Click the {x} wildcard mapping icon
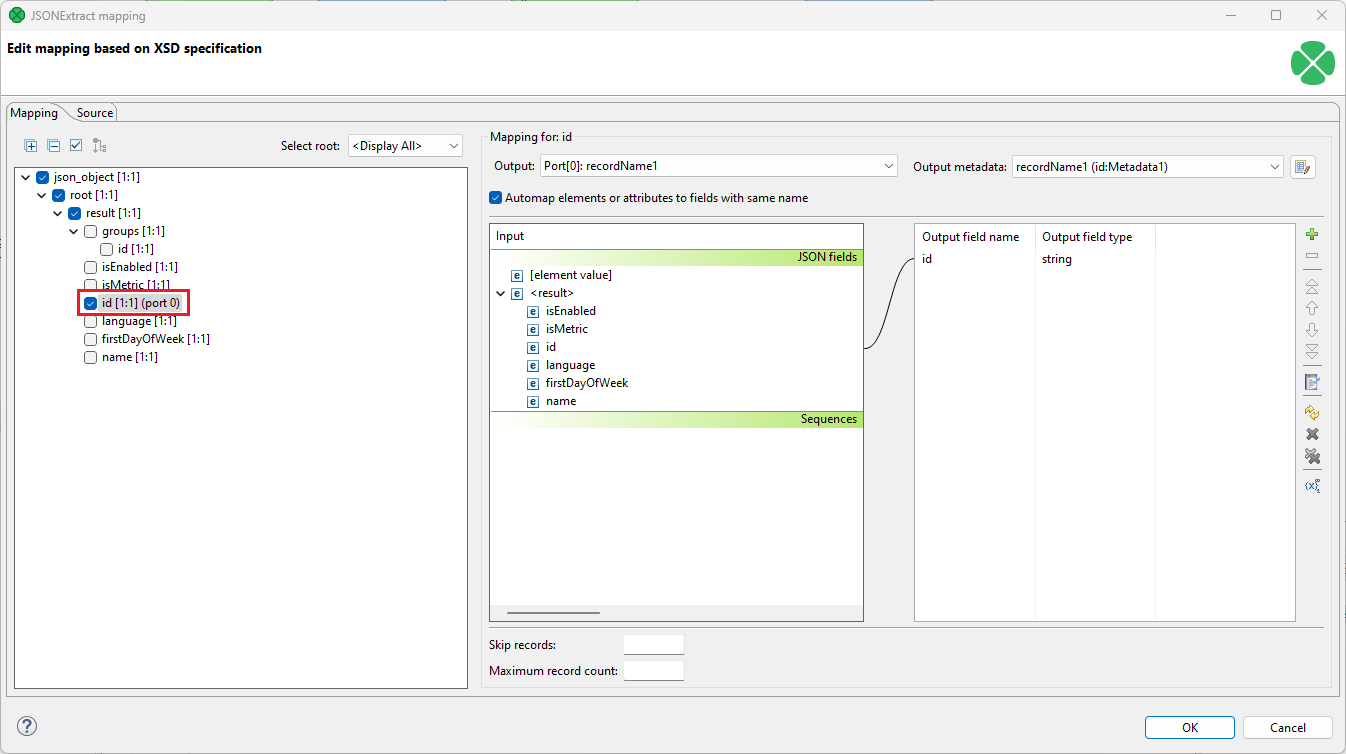The width and height of the screenshot is (1346, 754). [x=1312, y=485]
